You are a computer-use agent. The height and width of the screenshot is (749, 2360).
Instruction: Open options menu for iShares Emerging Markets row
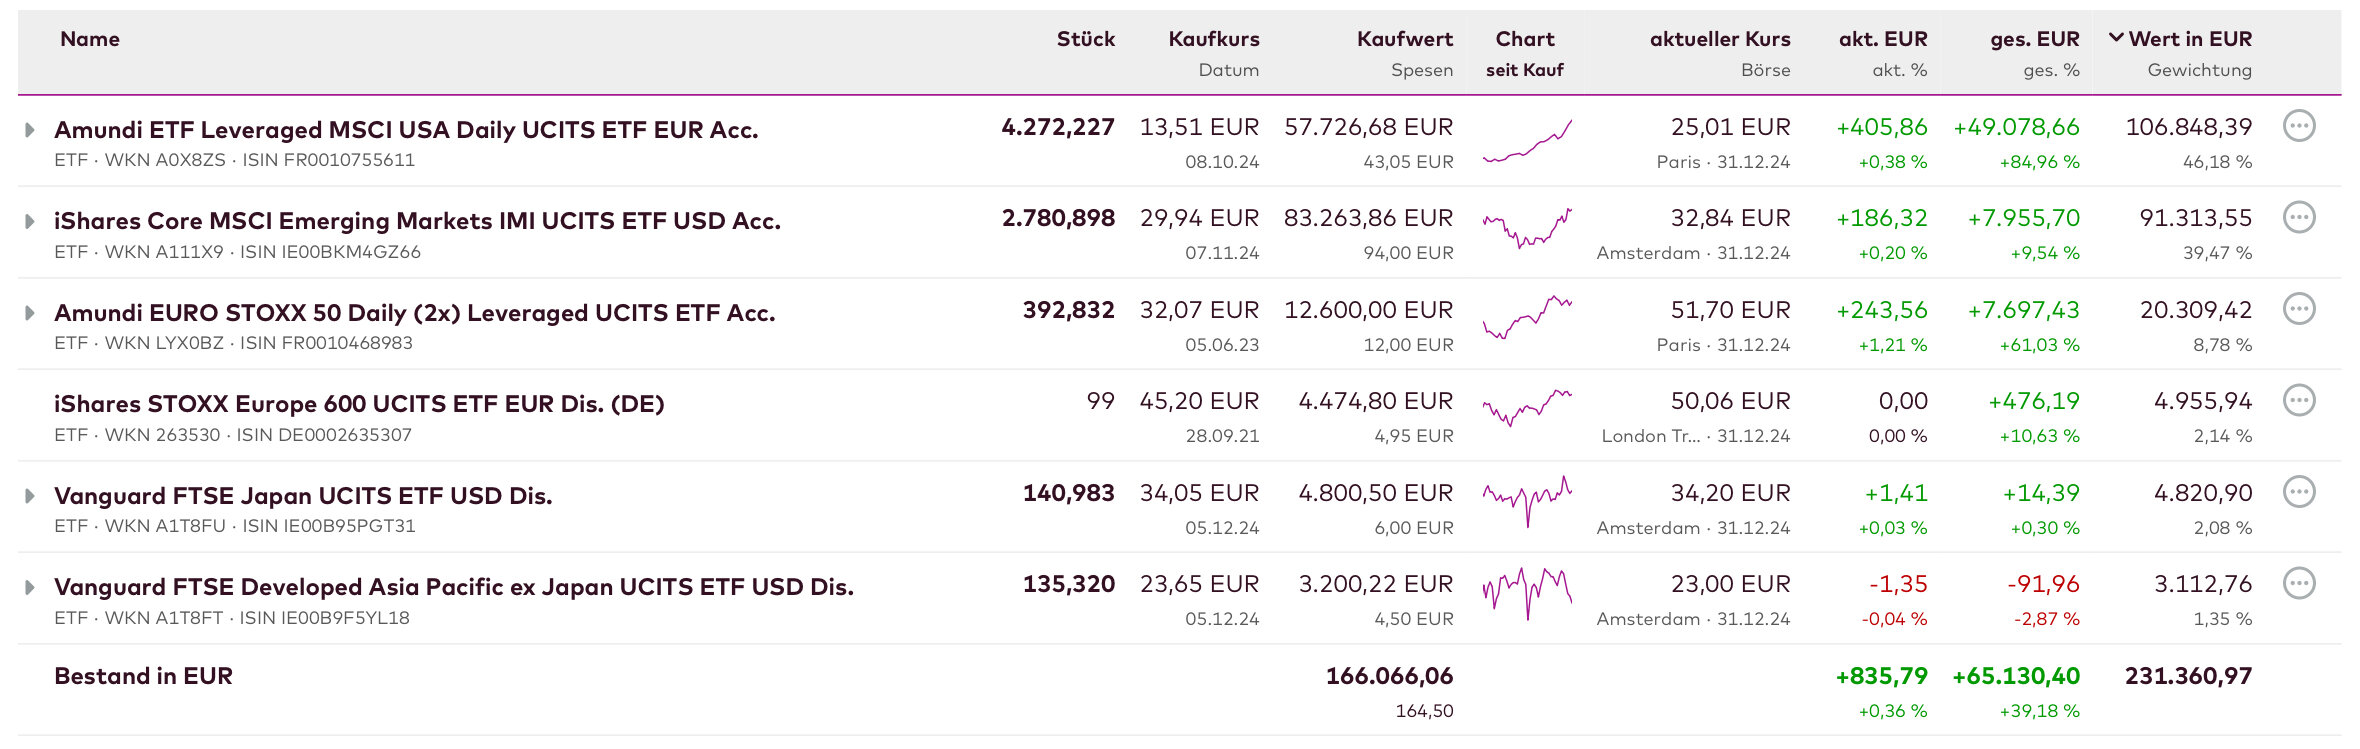coord(2299,217)
